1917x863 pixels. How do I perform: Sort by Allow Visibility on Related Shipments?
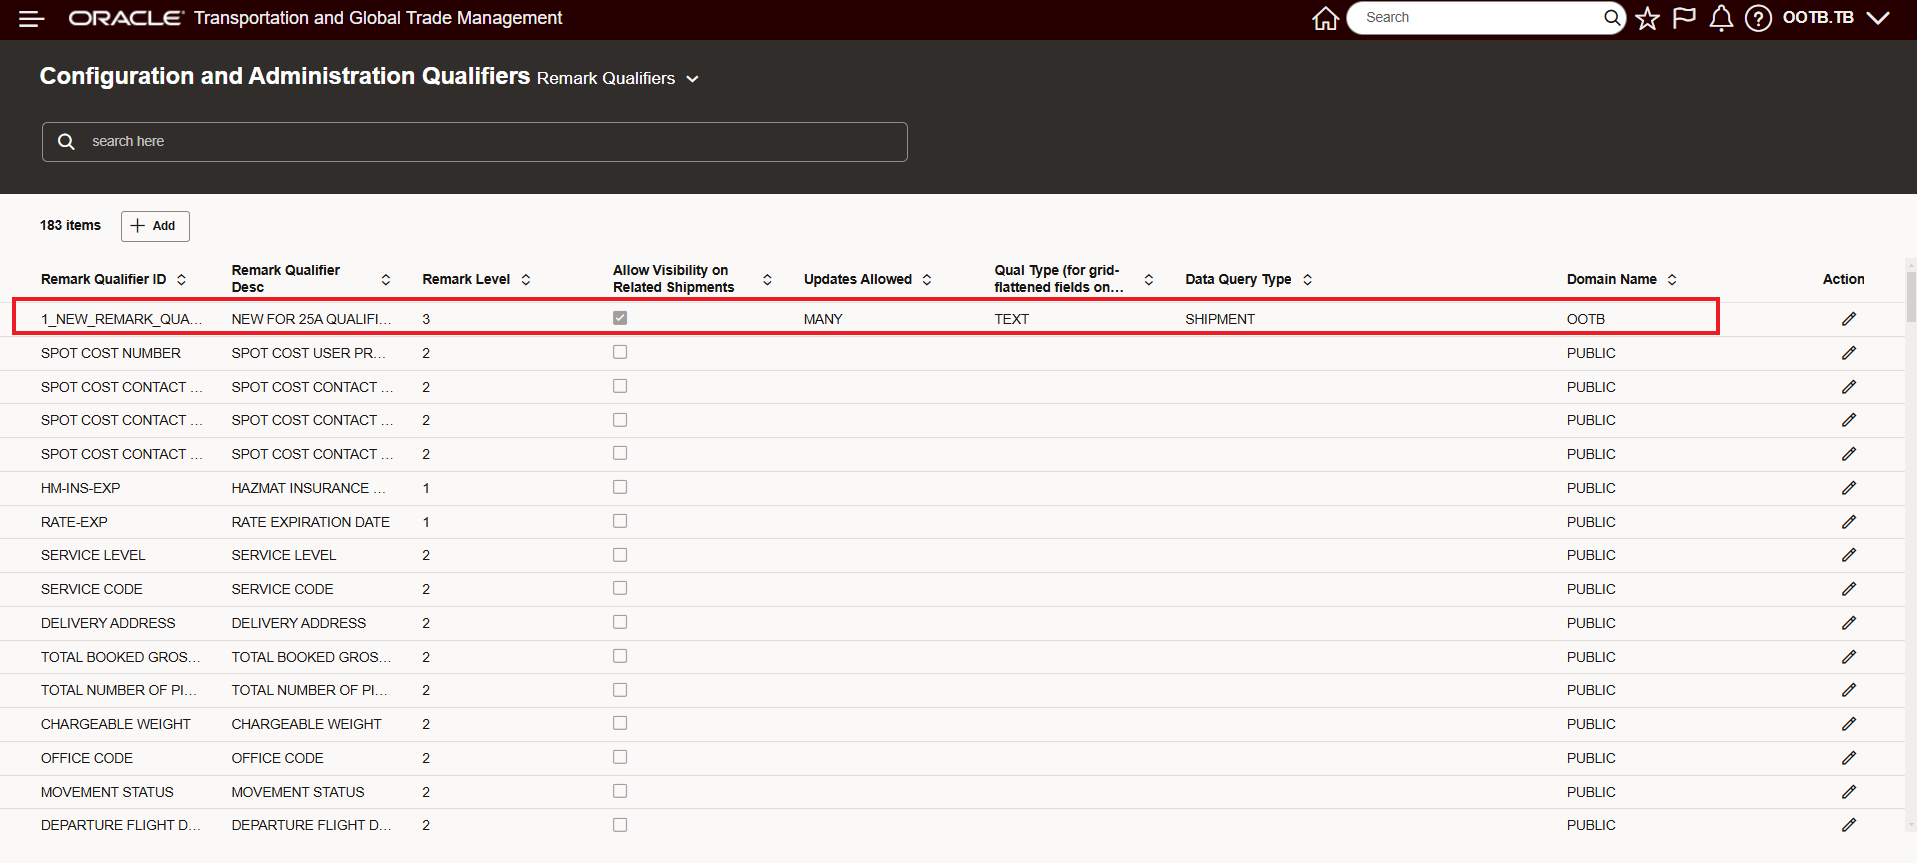coord(767,280)
